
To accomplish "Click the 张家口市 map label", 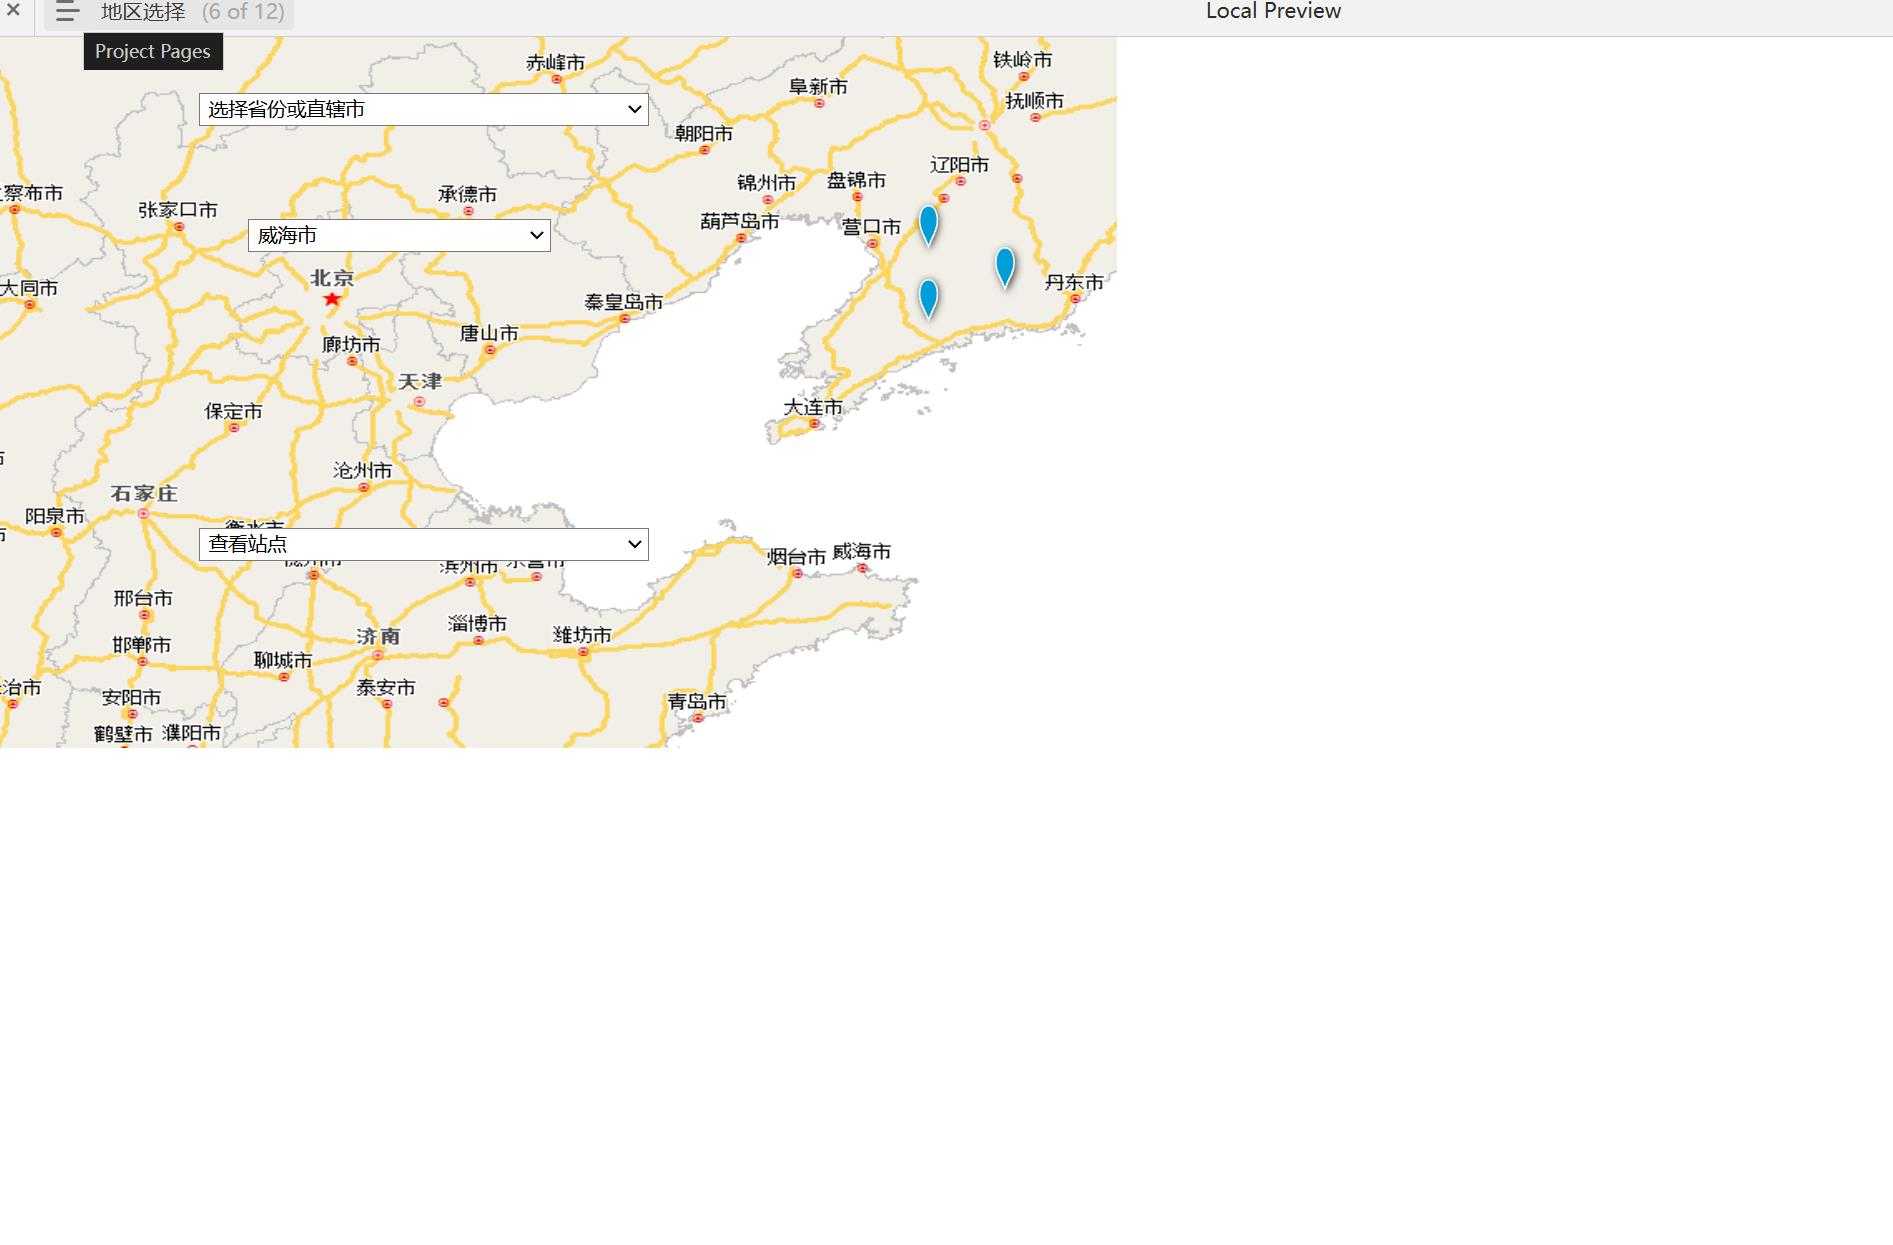I will (178, 210).
